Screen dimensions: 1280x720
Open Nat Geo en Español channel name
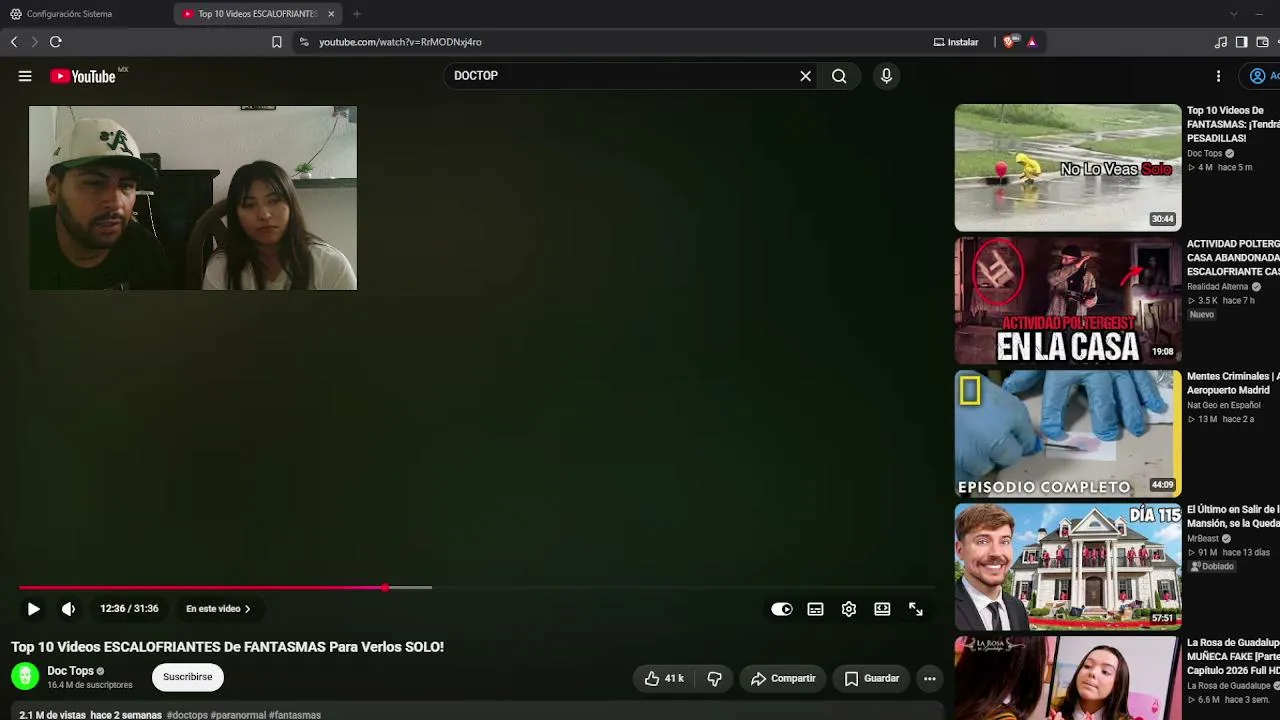point(1223,405)
